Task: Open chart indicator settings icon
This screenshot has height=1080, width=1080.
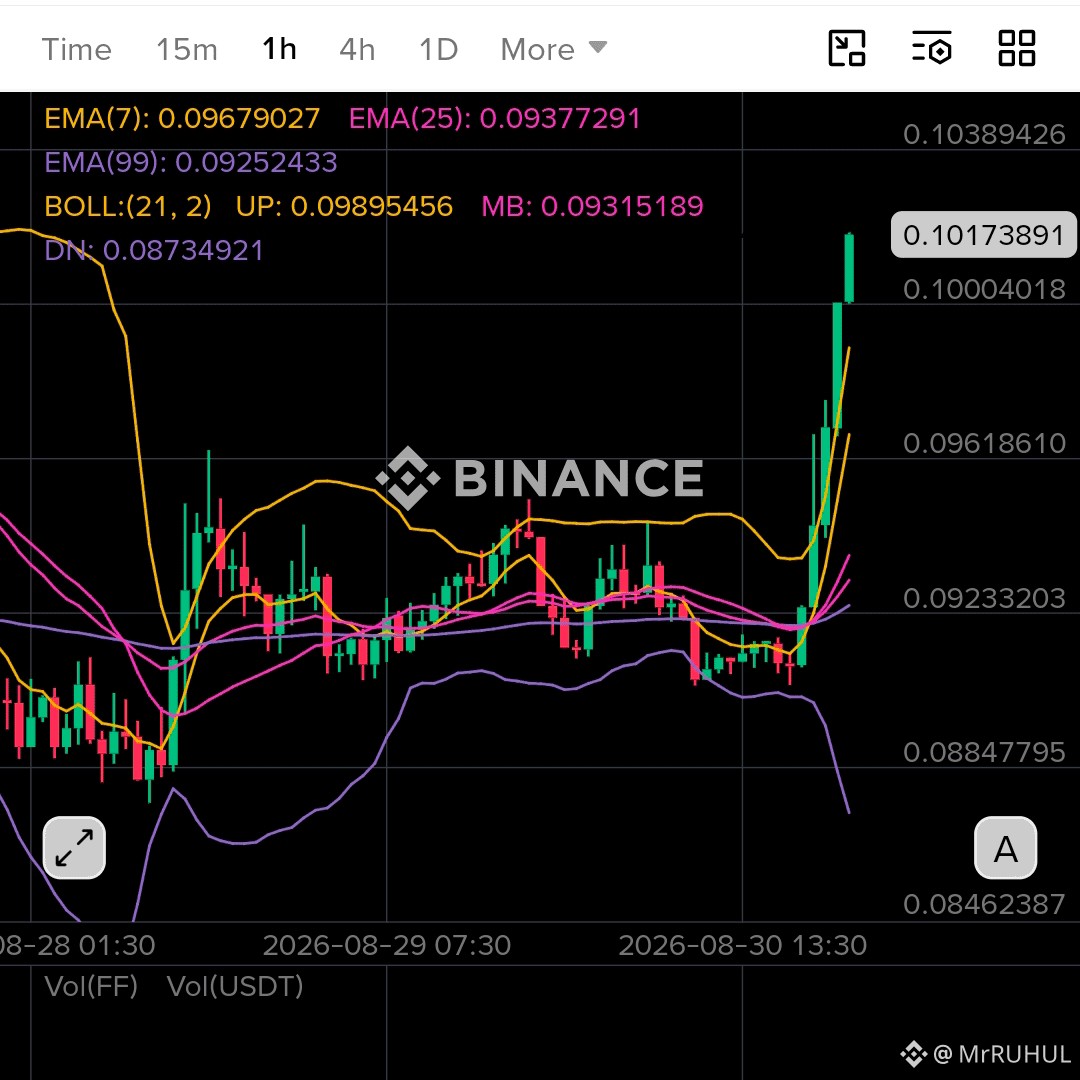Action: point(931,48)
